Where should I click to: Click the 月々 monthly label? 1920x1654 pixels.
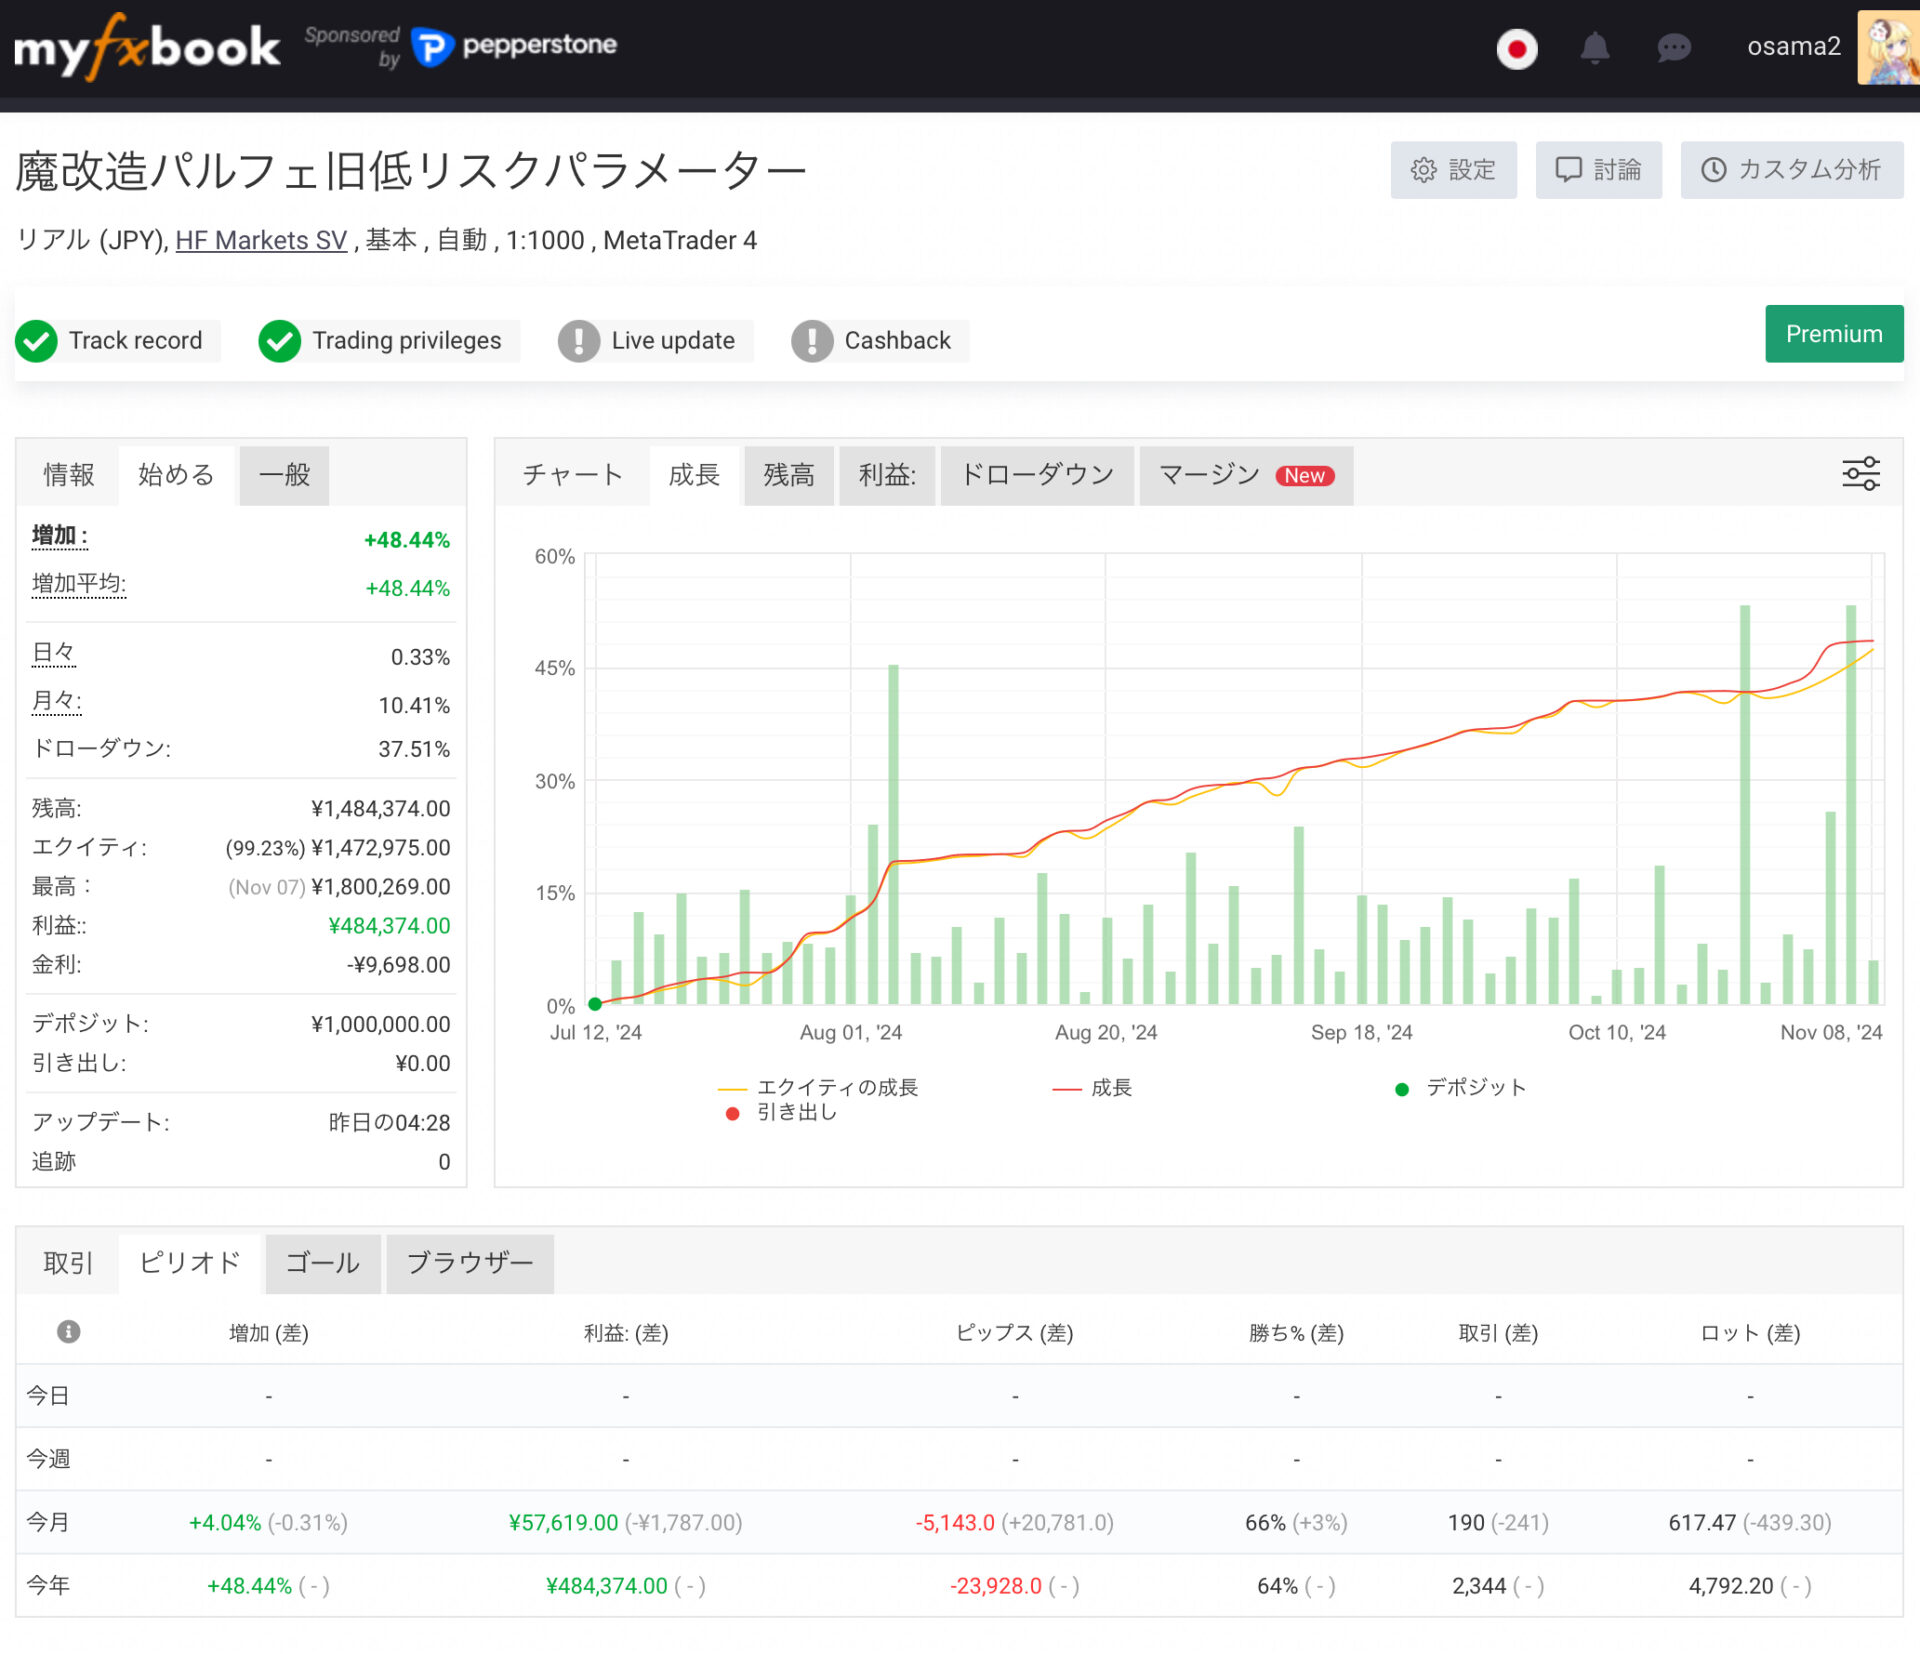tap(57, 701)
